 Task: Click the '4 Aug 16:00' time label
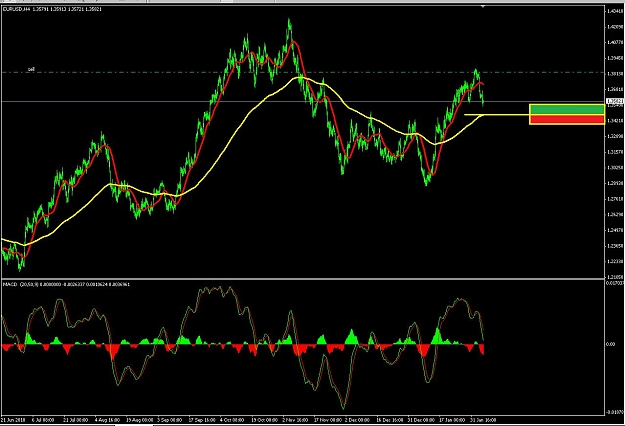tap(107, 420)
